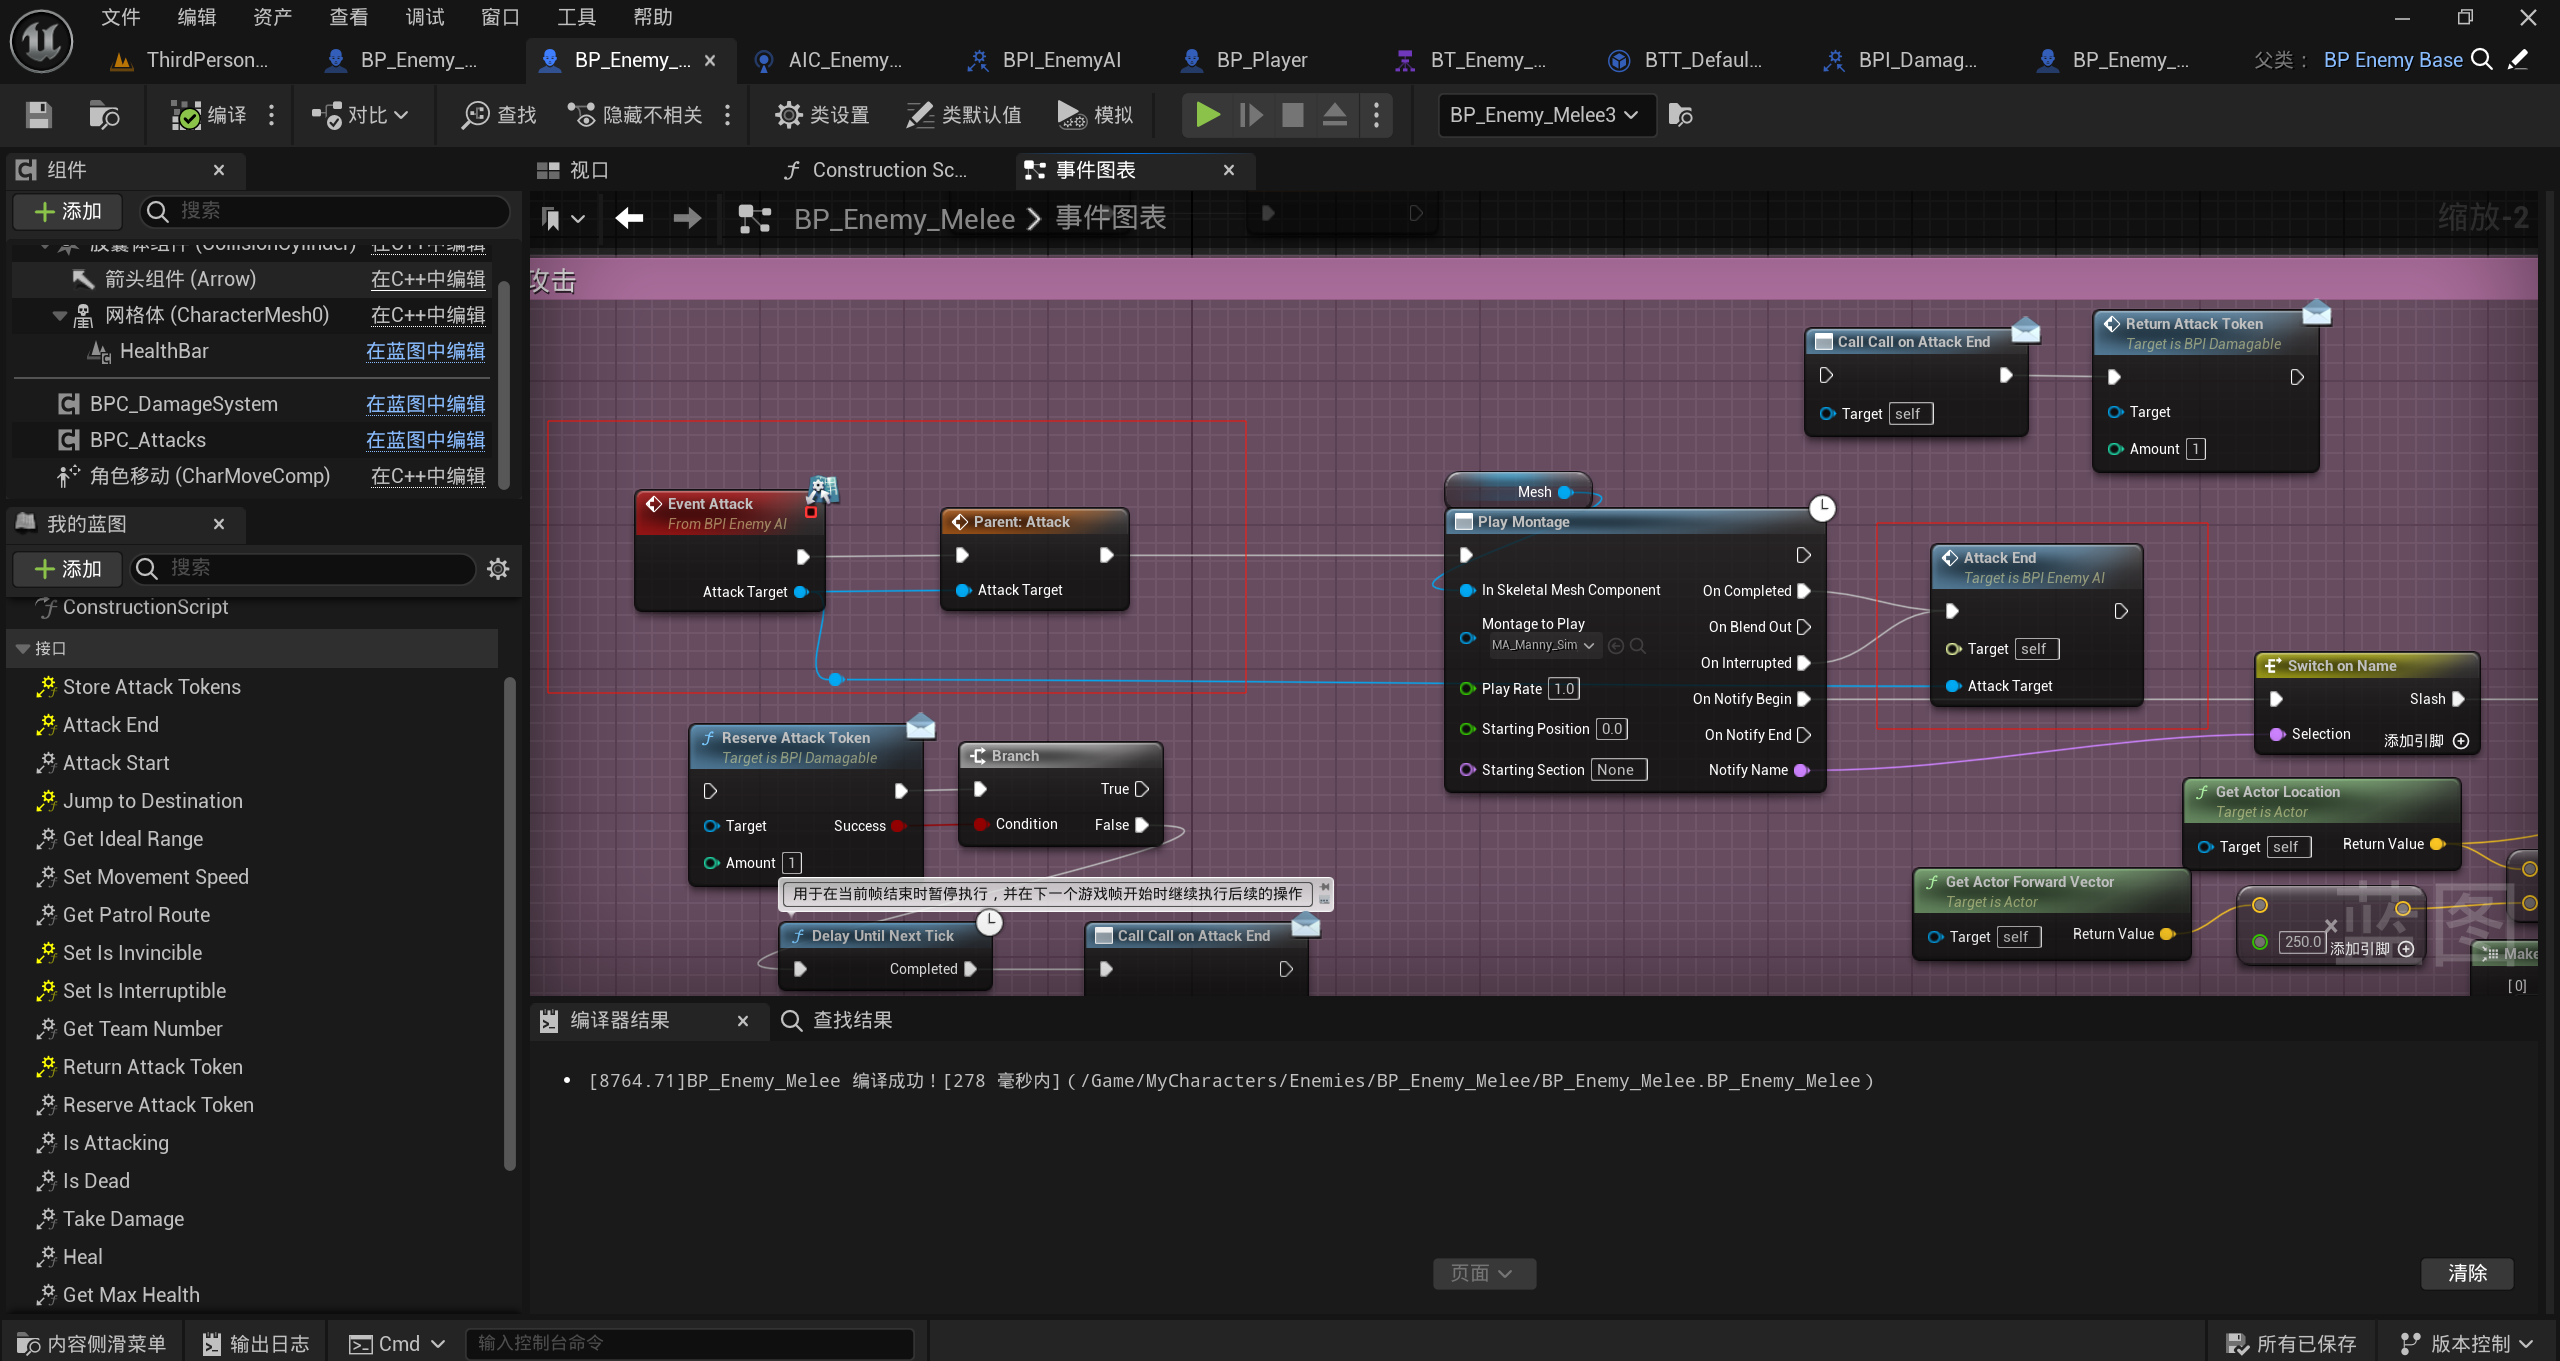Screen dimensions: 2560x1361
Task: Click the compile blueprint icon
Action: pyautogui.click(x=186, y=115)
